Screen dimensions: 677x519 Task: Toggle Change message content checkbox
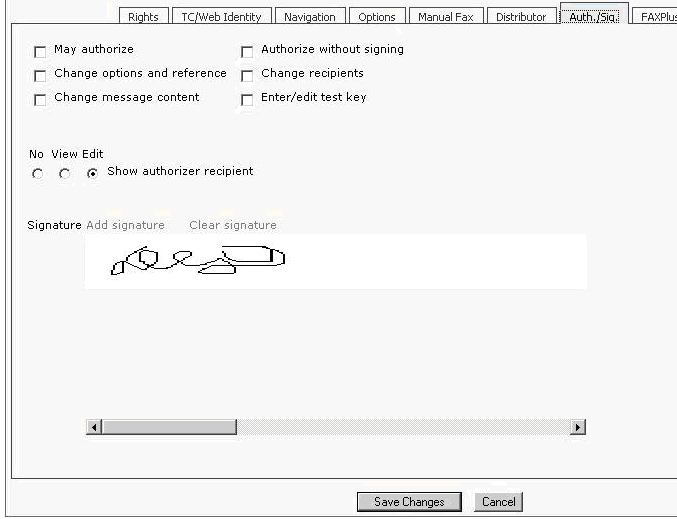click(40, 100)
